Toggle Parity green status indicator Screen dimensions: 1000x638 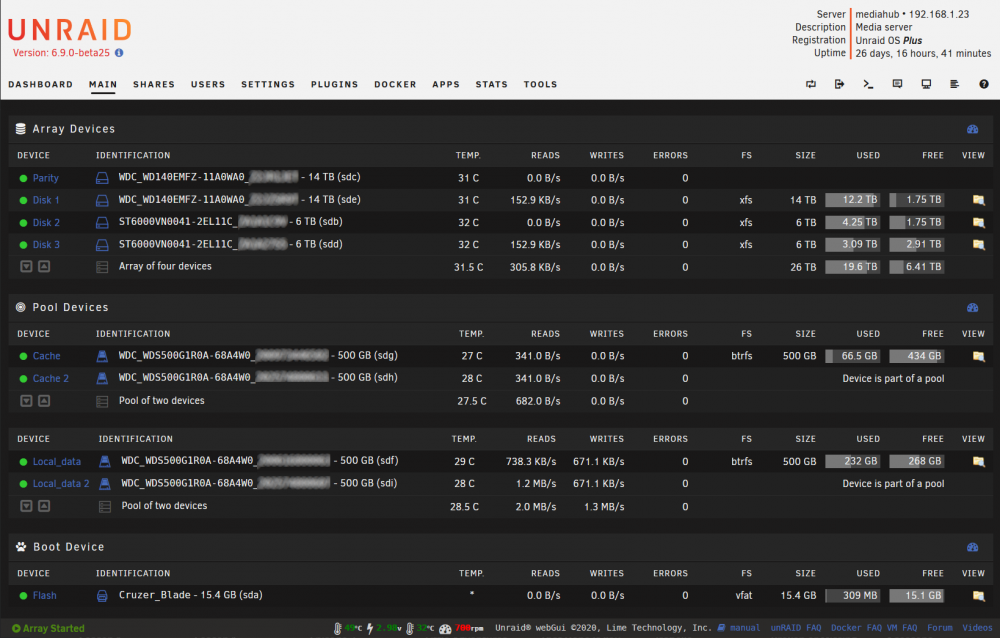pyautogui.click(x=24, y=179)
